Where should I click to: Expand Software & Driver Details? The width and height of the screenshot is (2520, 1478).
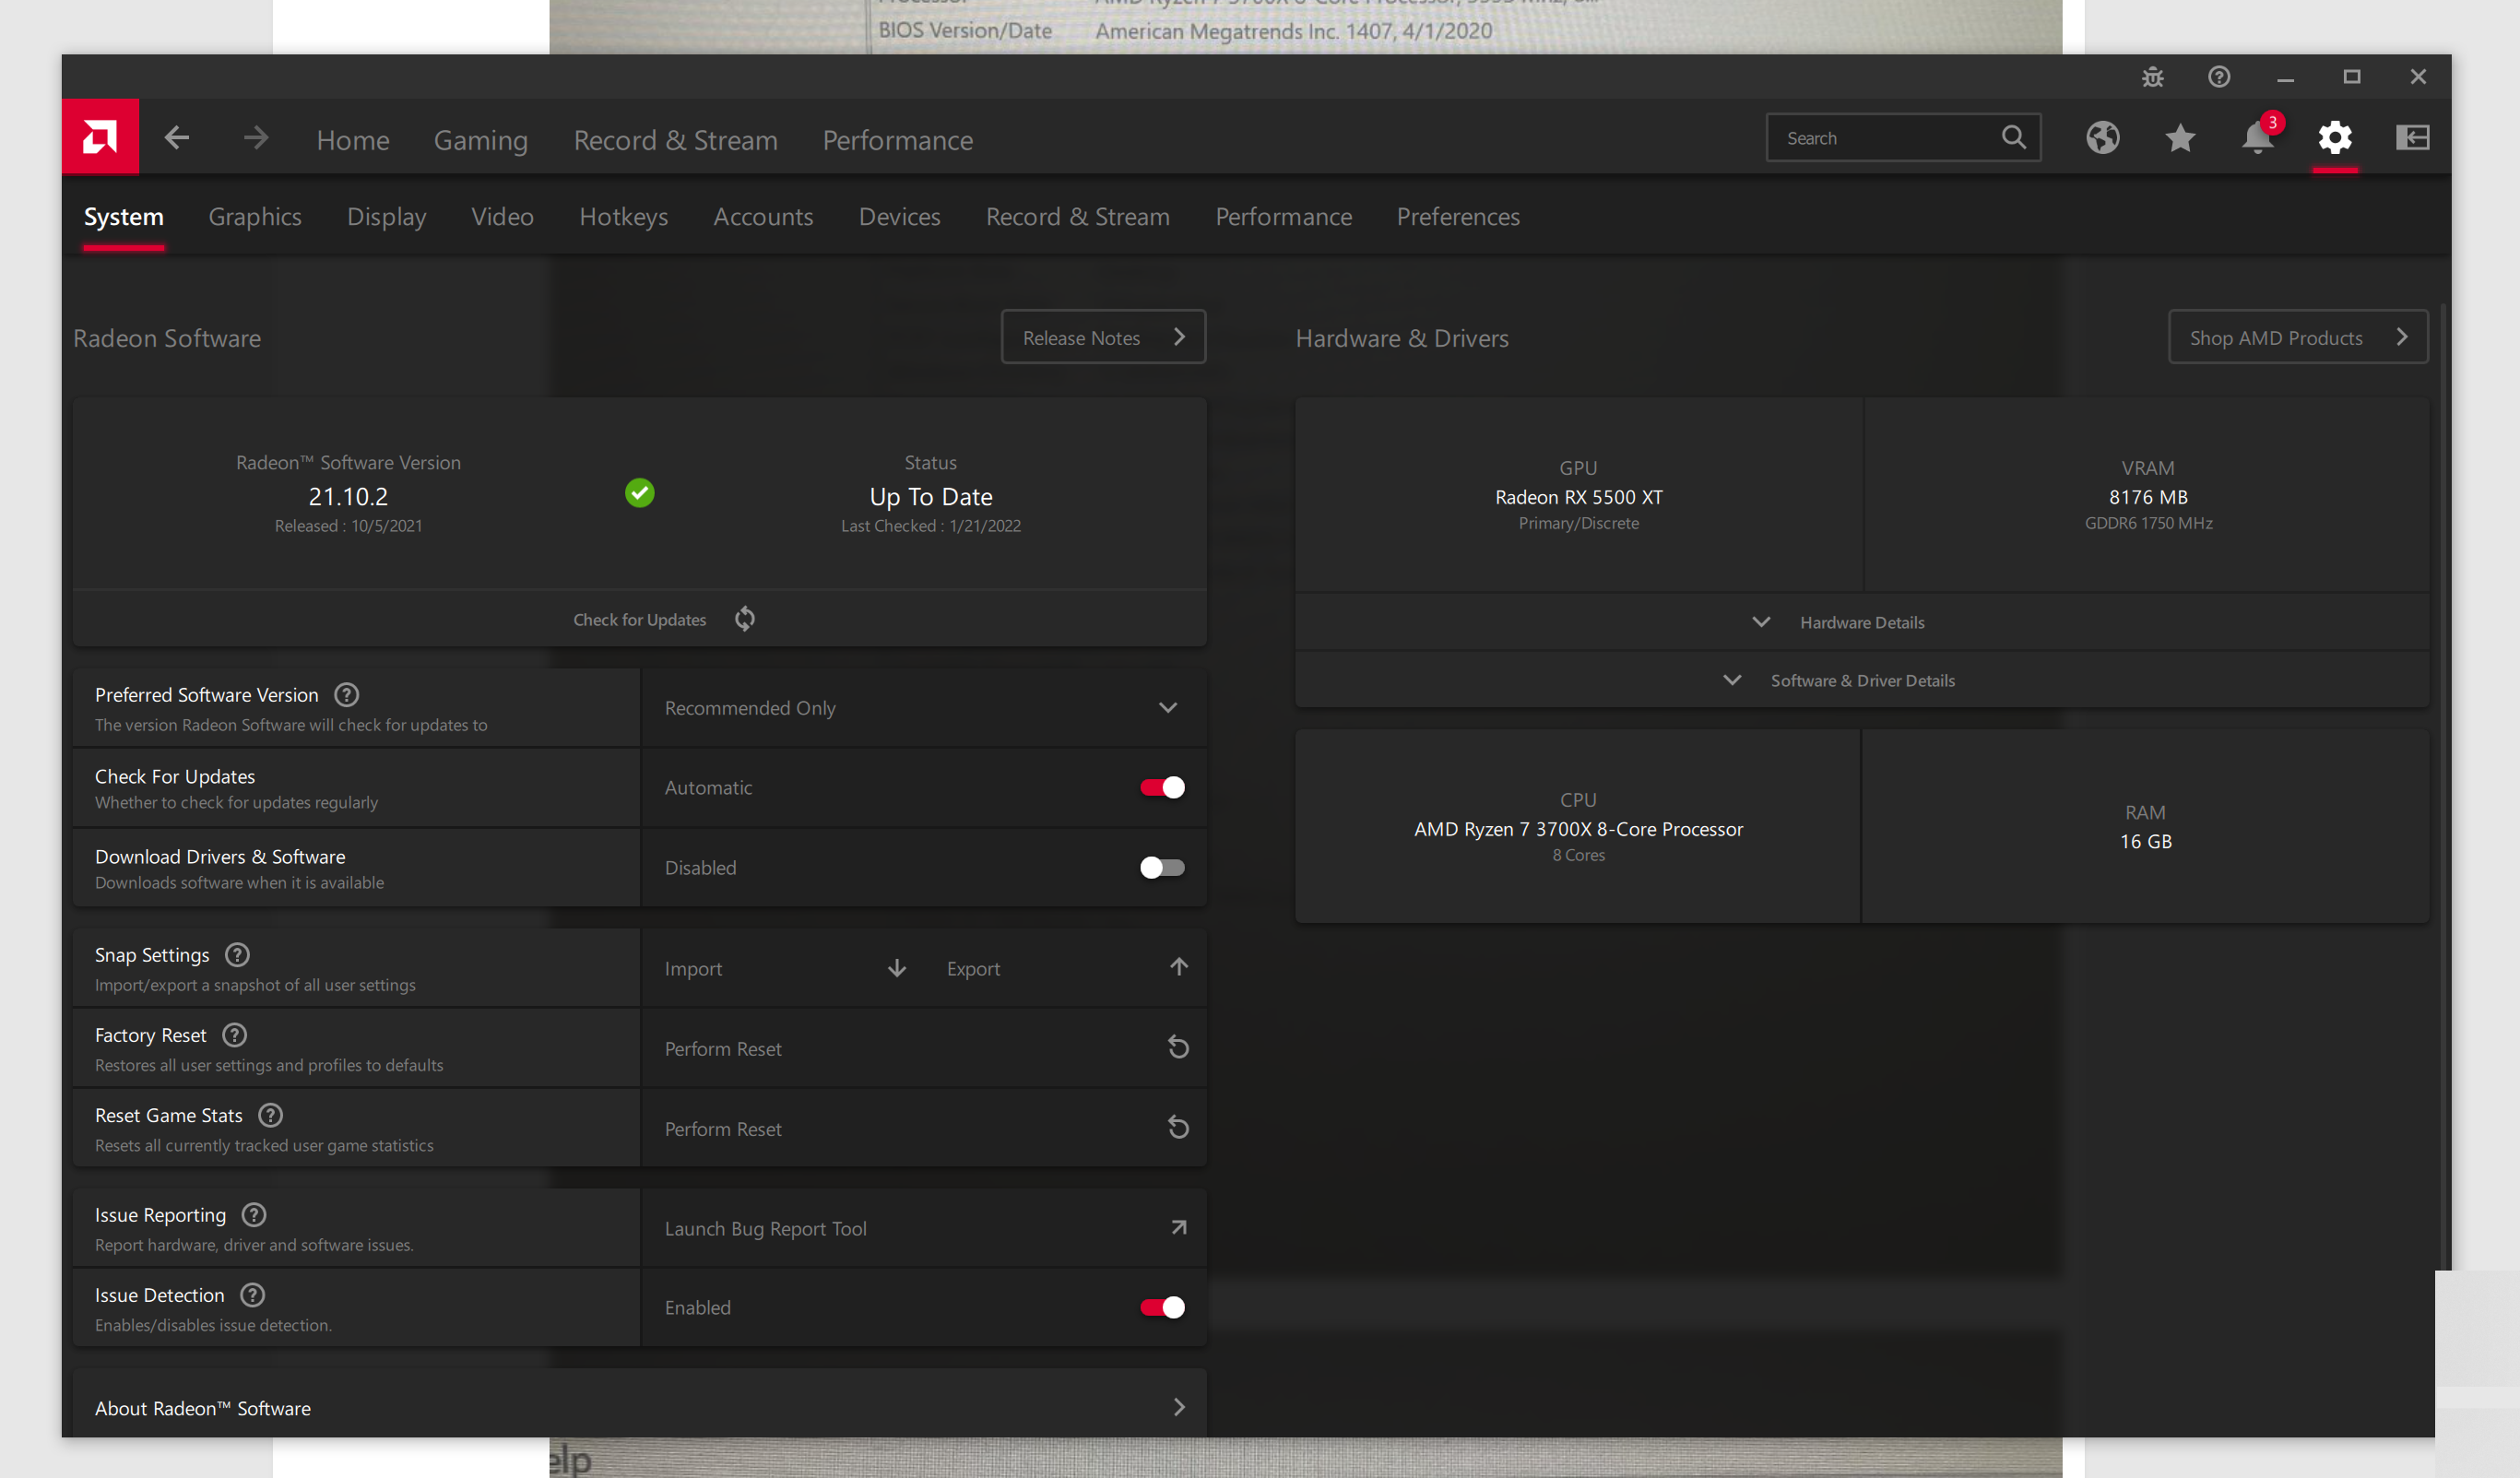(1861, 680)
